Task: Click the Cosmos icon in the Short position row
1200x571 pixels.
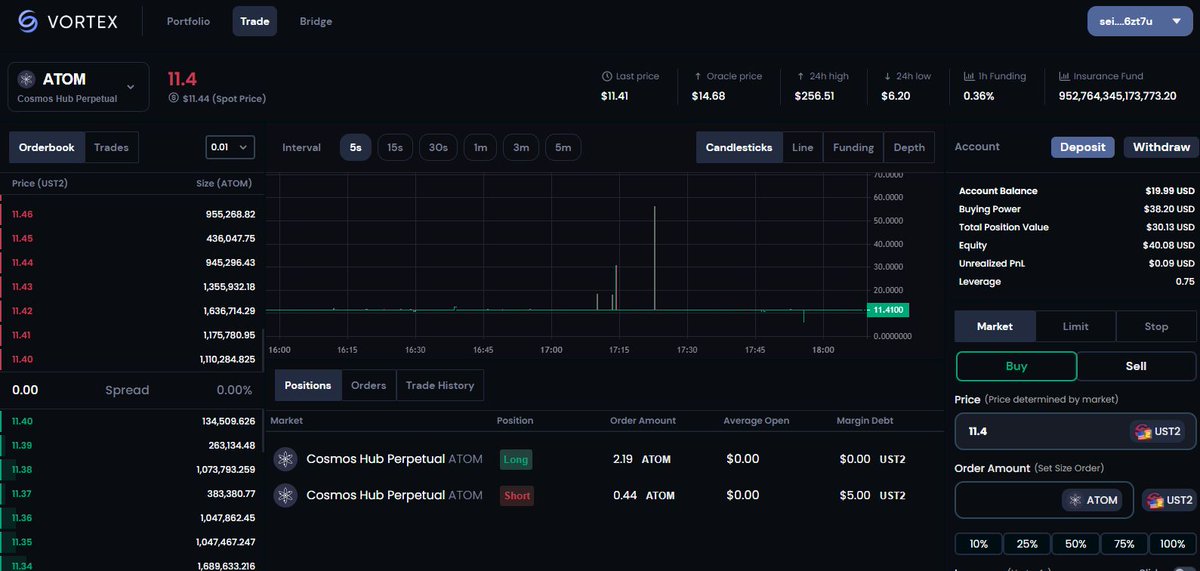Action: tap(286, 495)
